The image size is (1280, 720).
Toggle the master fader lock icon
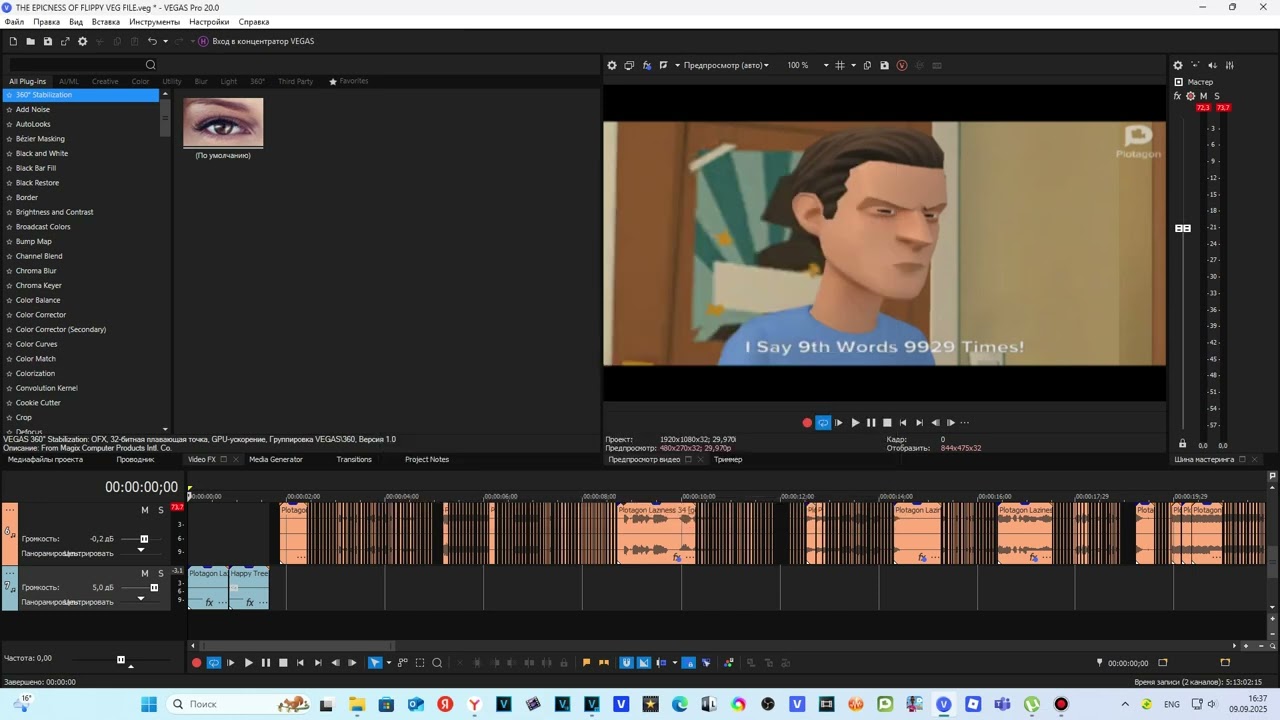tap(1182, 444)
